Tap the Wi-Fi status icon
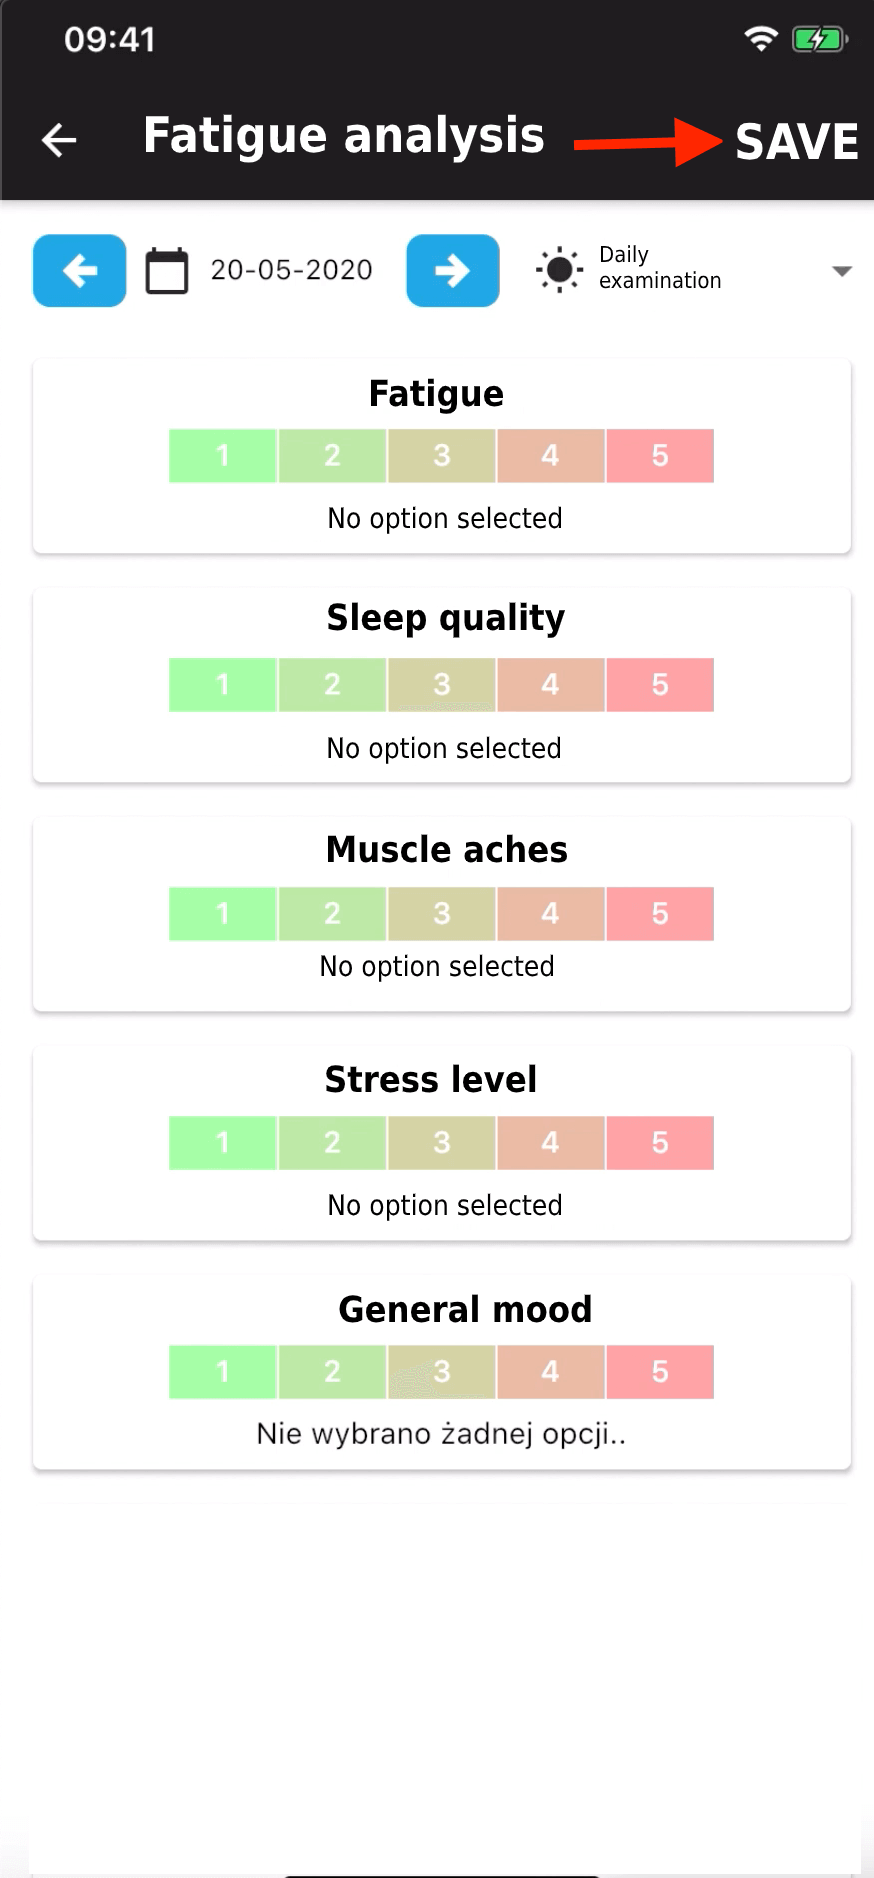The width and height of the screenshot is (874, 1878). point(761,39)
